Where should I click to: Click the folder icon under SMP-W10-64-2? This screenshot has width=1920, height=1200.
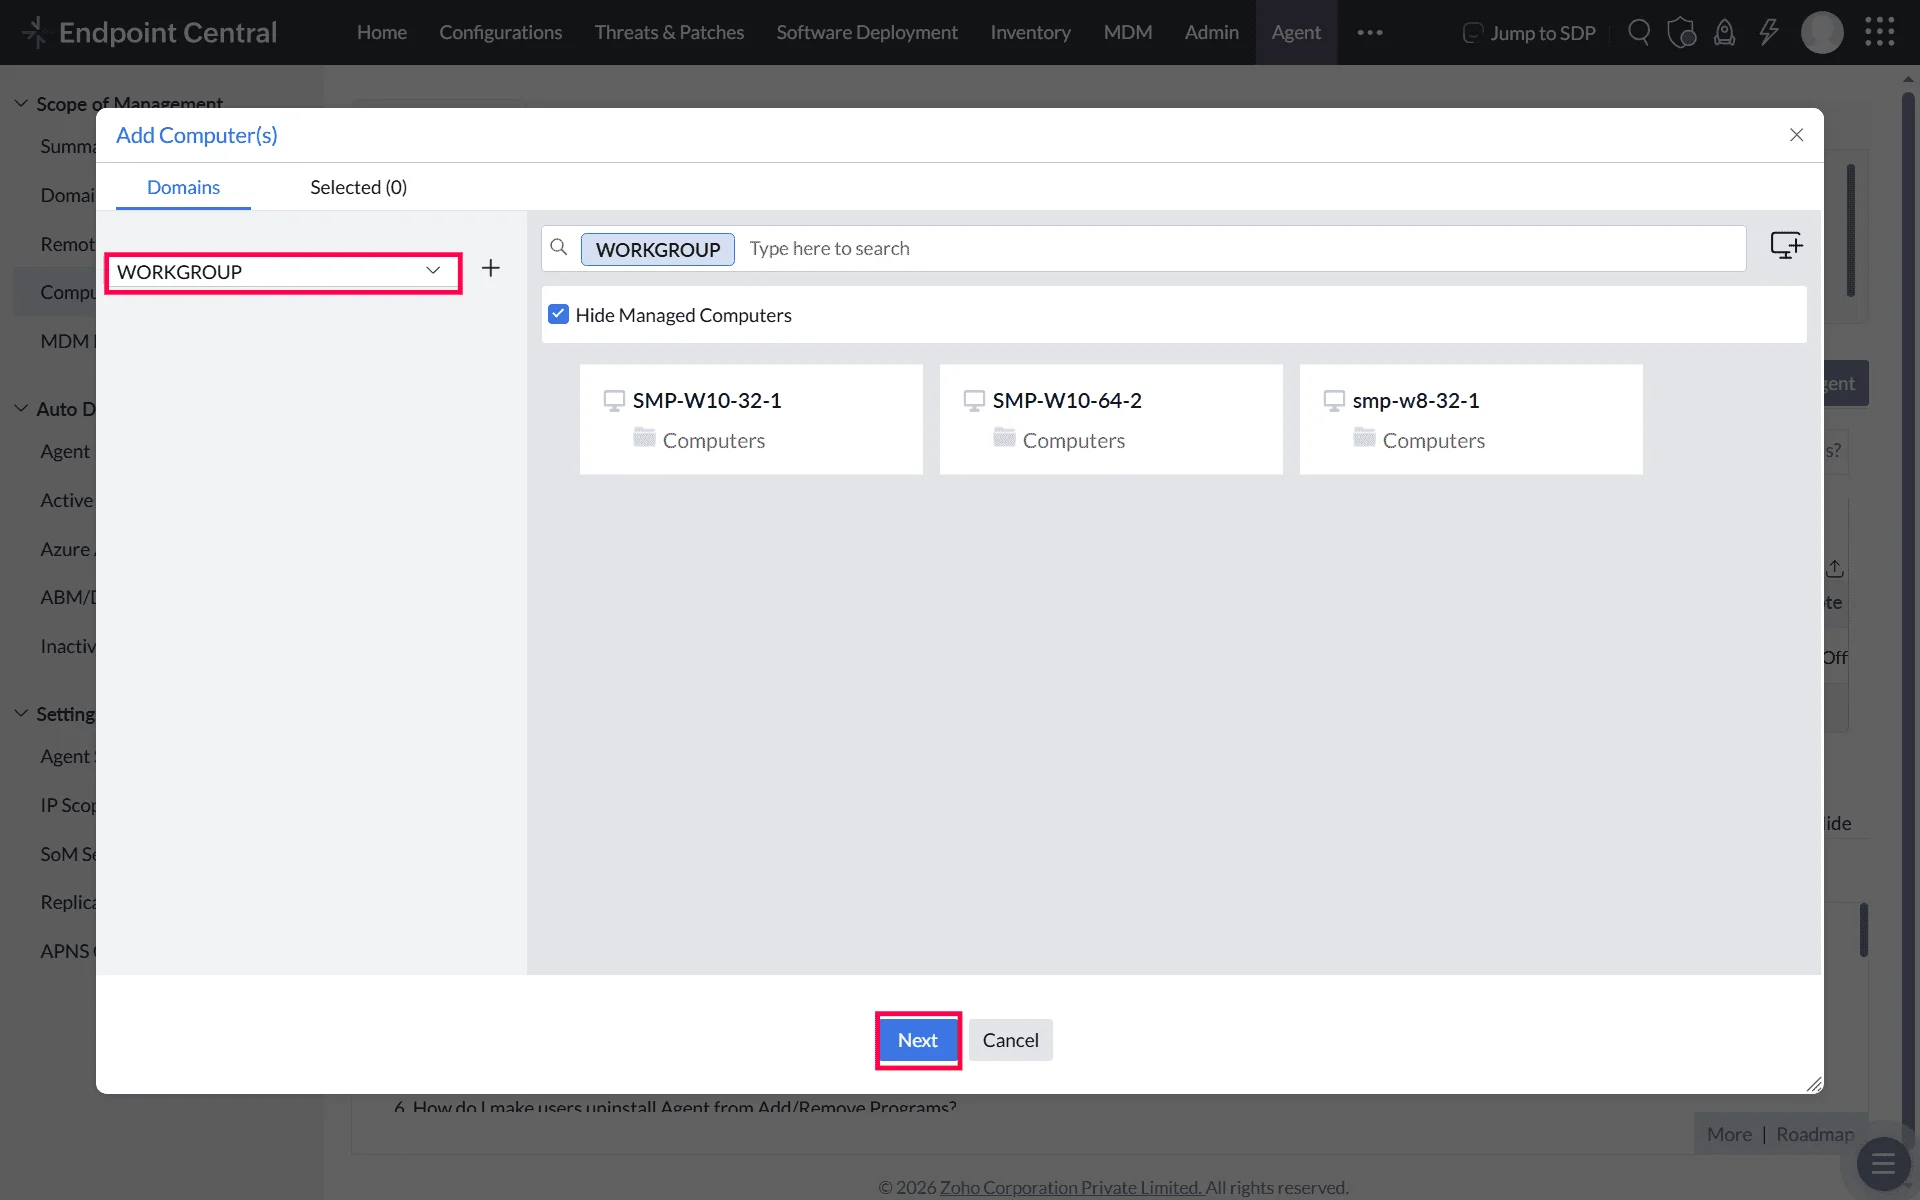1004,438
